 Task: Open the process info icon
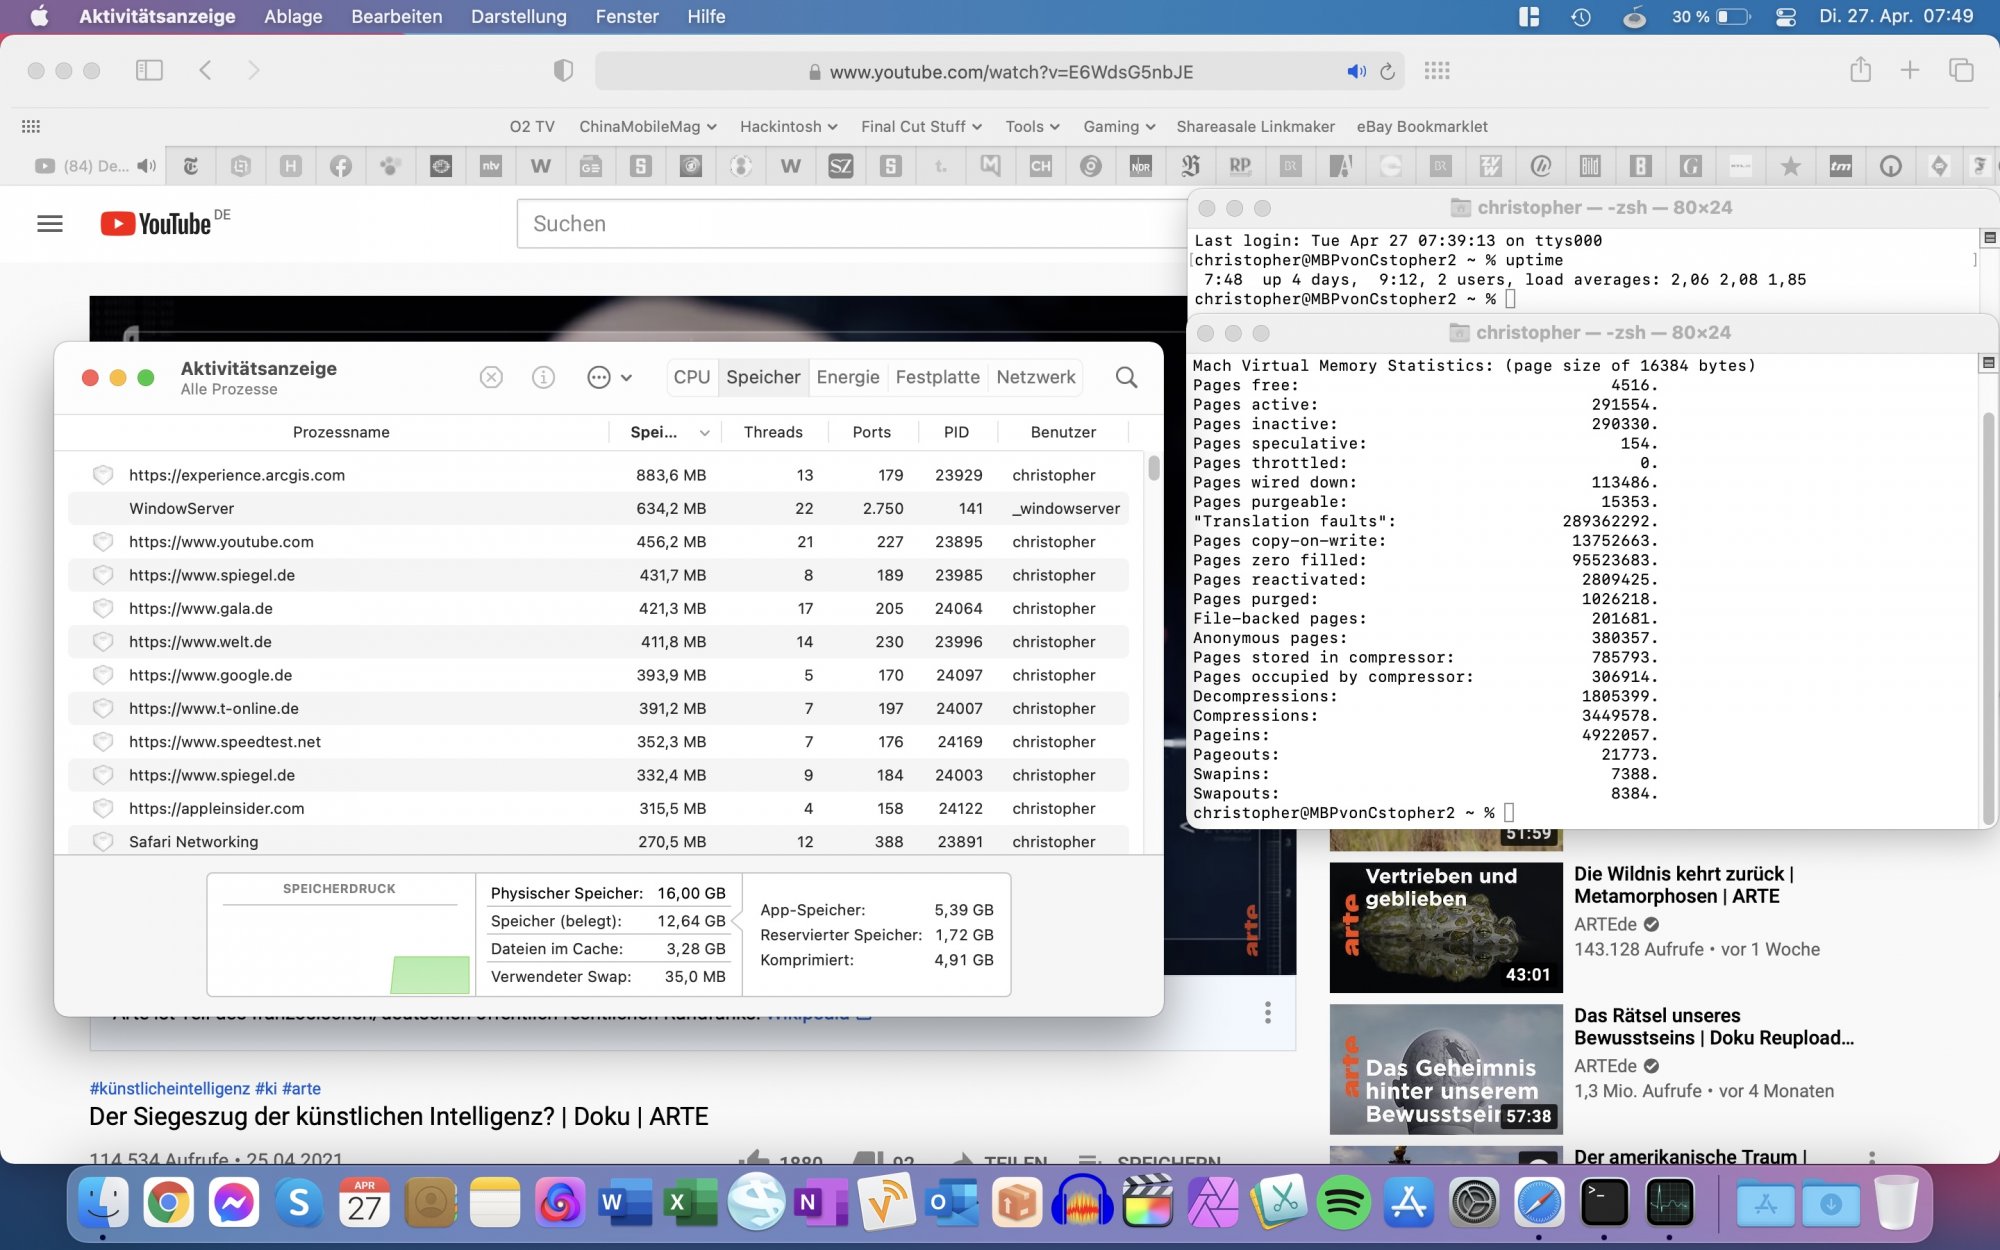543,377
